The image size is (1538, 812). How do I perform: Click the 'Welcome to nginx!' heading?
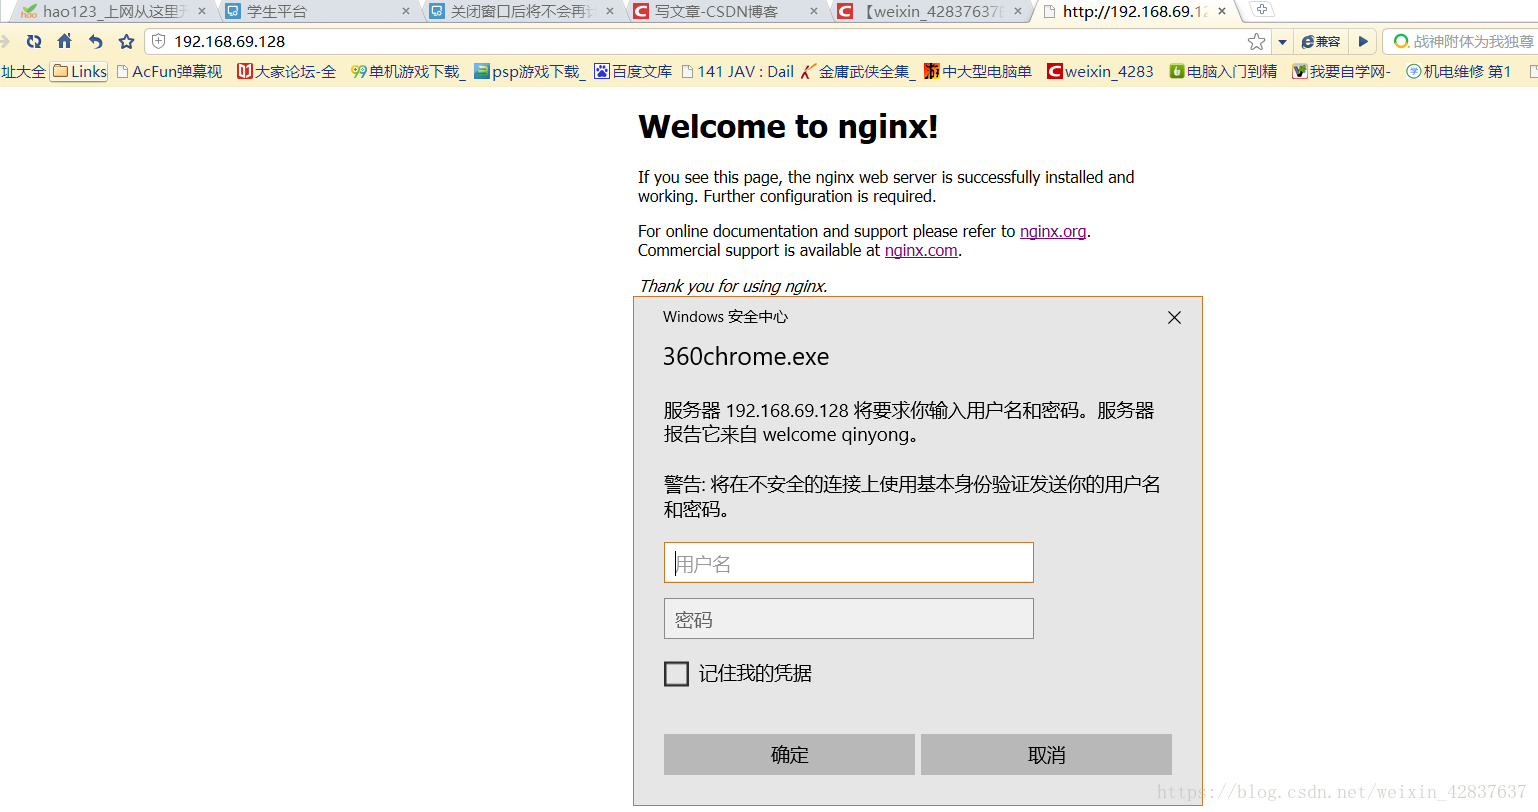point(788,127)
